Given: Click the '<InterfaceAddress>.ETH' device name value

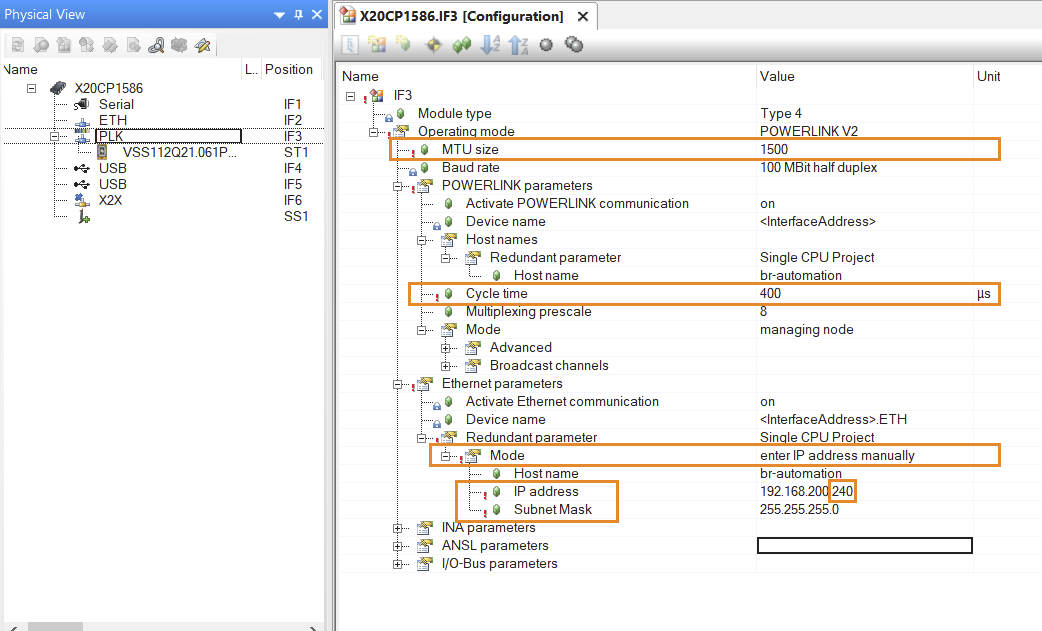Looking at the screenshot, I should 833,420.
